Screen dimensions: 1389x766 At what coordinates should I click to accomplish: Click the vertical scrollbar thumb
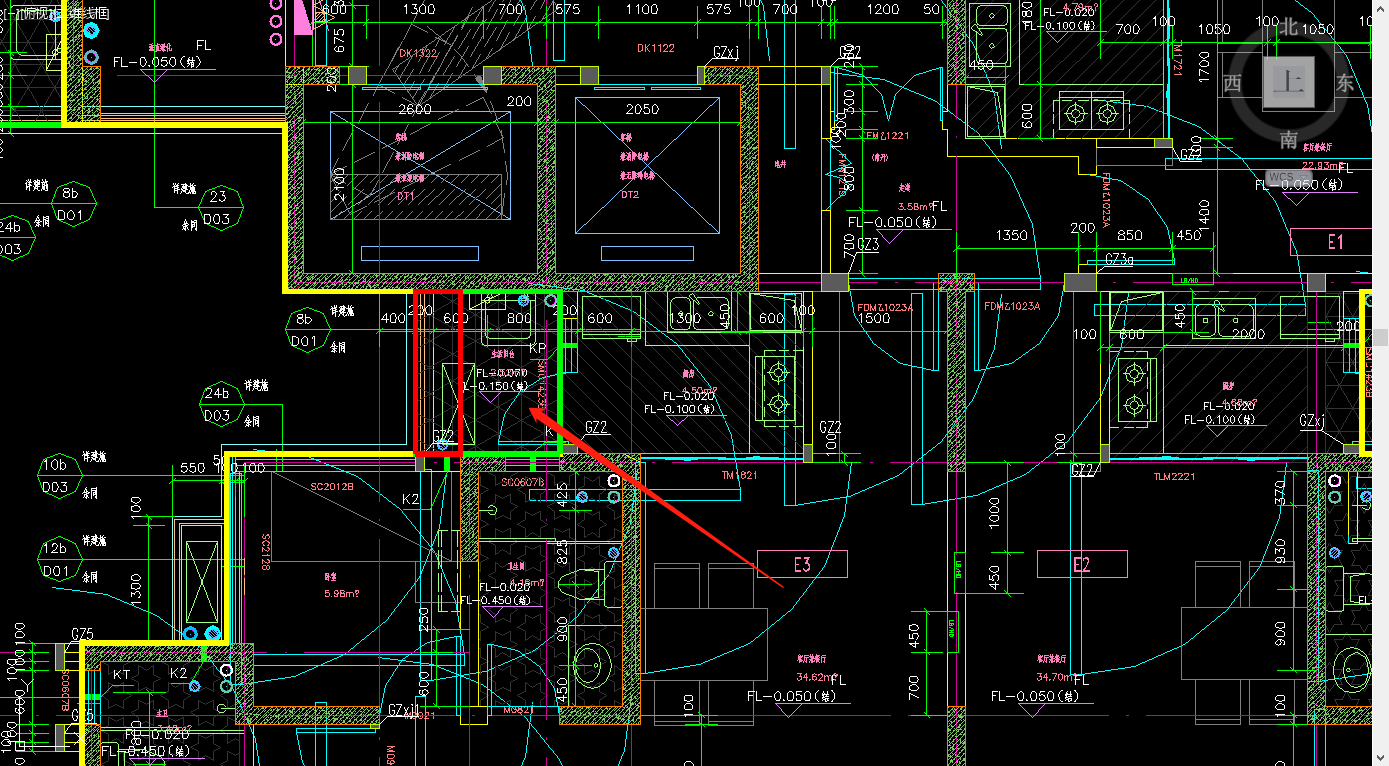[x=1382, y=337]
